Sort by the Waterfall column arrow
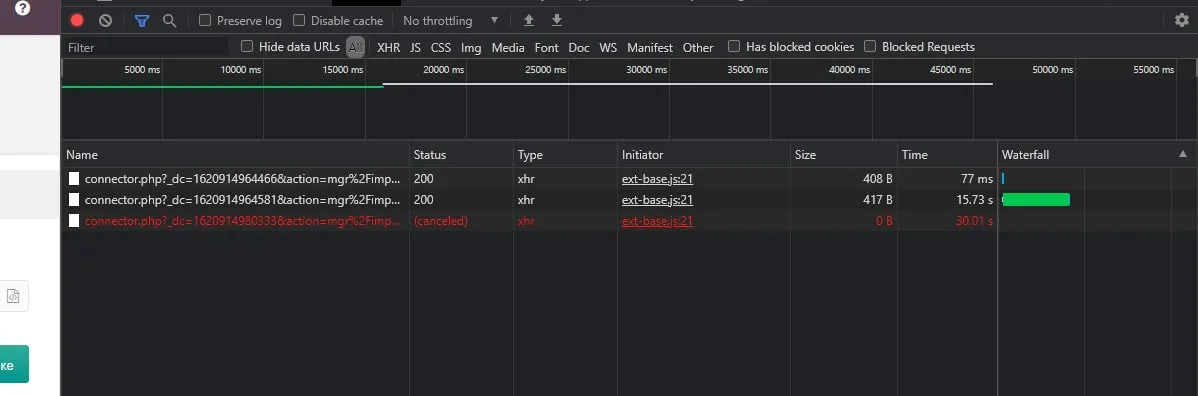The width and height of the screenshot is (1198, 396). pyautogui.click(x=1183, y=154)
